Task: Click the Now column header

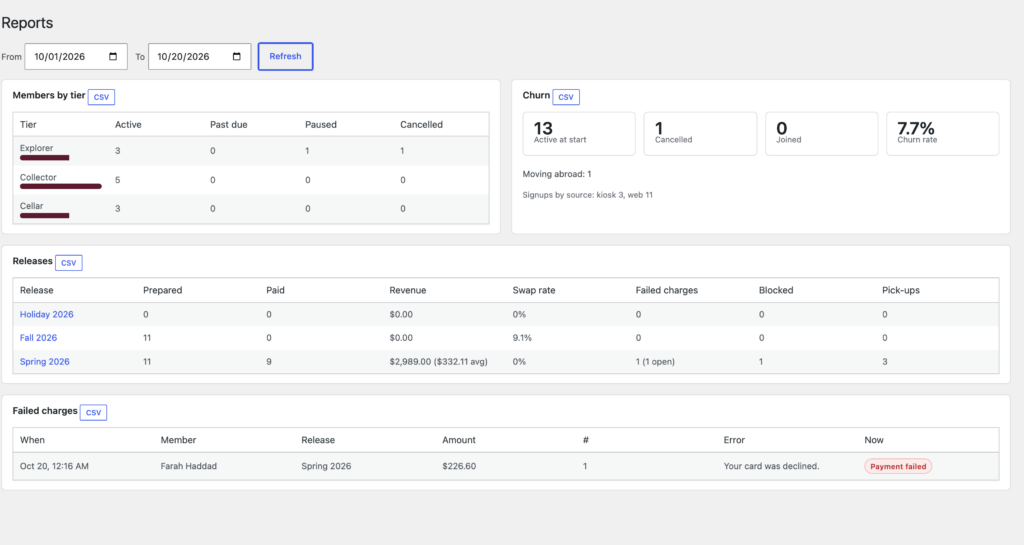Action: coord(874,440)
